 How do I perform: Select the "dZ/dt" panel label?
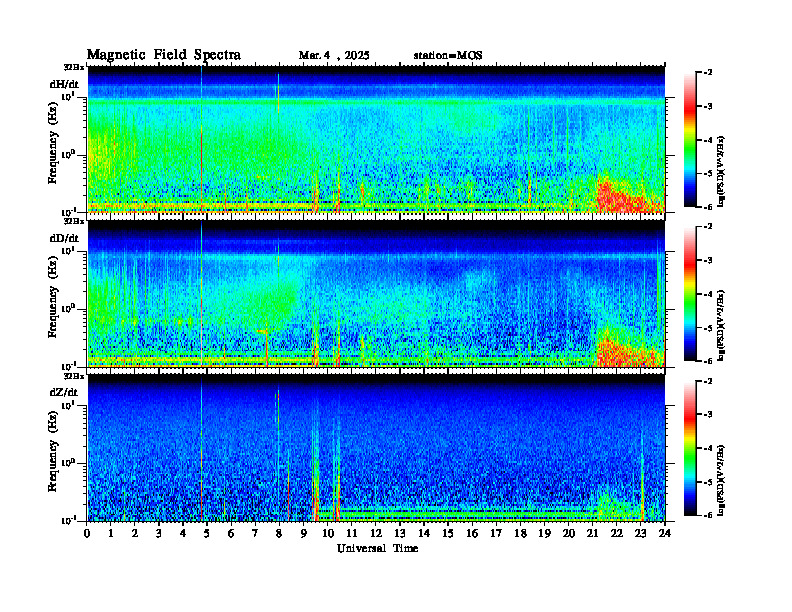(x=64, y=392)
